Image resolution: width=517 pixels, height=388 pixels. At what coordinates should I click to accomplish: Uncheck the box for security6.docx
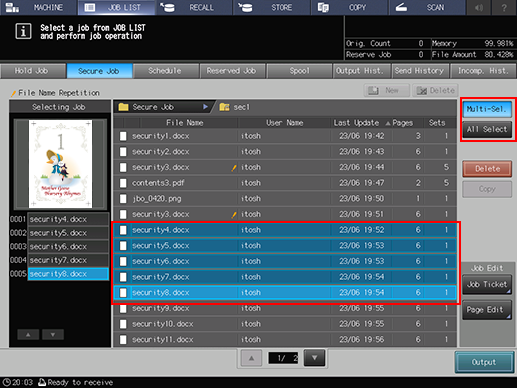123,261
